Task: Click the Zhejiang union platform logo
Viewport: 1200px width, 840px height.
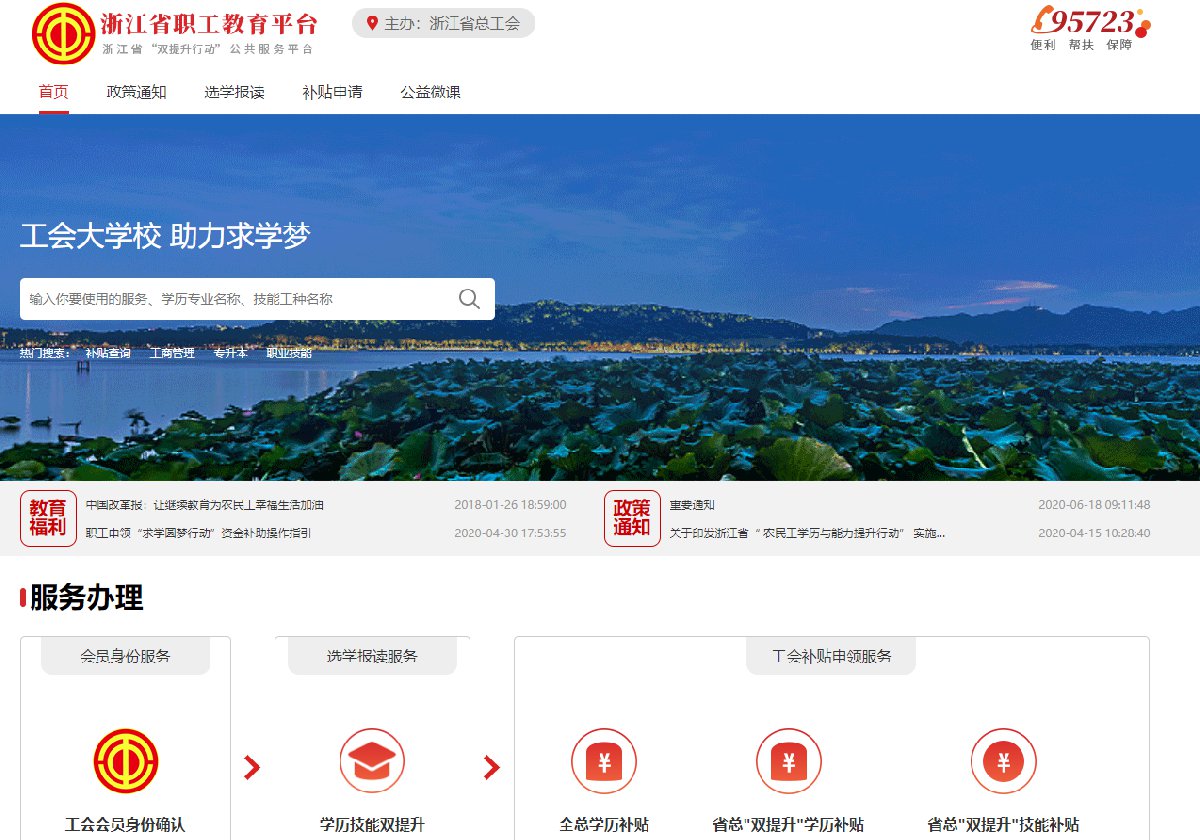Action: click(x=64, y=33)
